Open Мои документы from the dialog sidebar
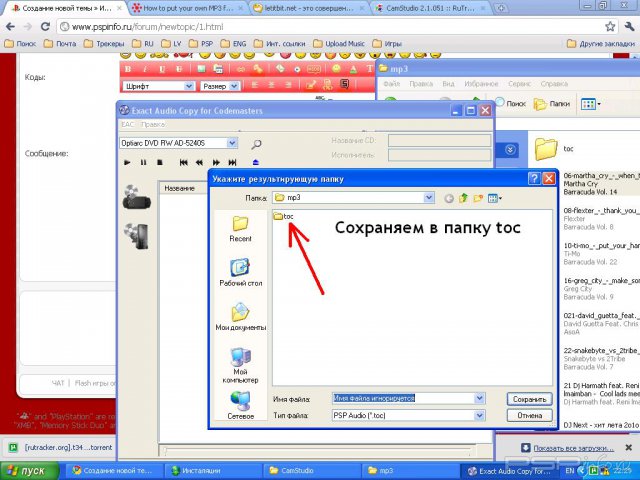This screenshot has width=640, height=480. 240,316
